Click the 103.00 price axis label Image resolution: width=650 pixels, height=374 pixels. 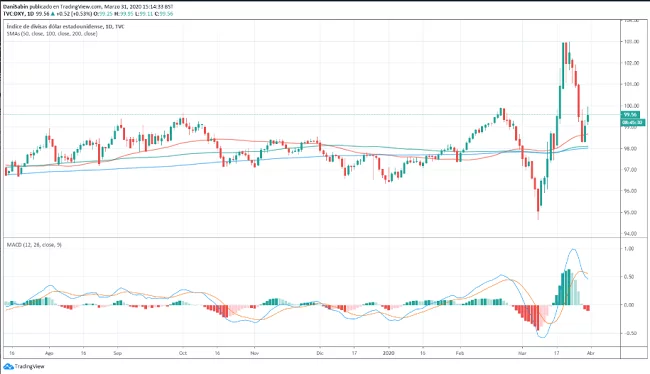pos(631,41)
